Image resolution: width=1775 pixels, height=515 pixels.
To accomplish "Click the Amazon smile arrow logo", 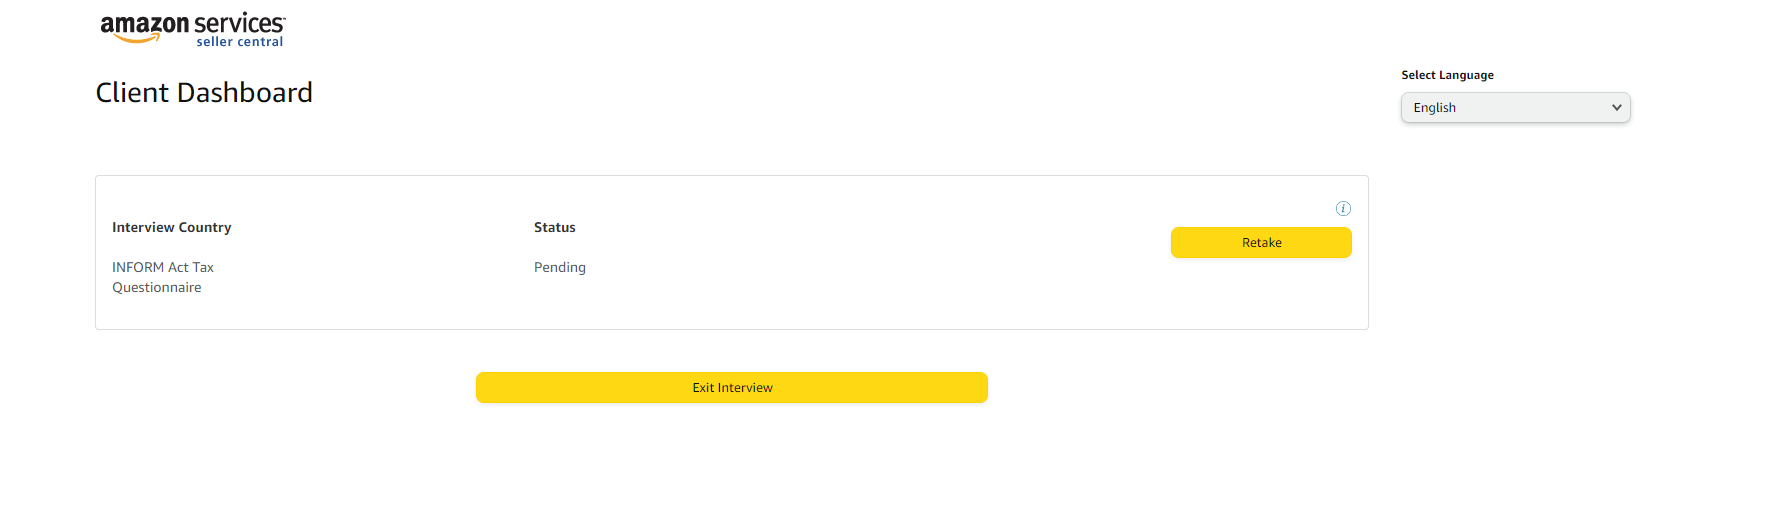I will coord(137,39).
